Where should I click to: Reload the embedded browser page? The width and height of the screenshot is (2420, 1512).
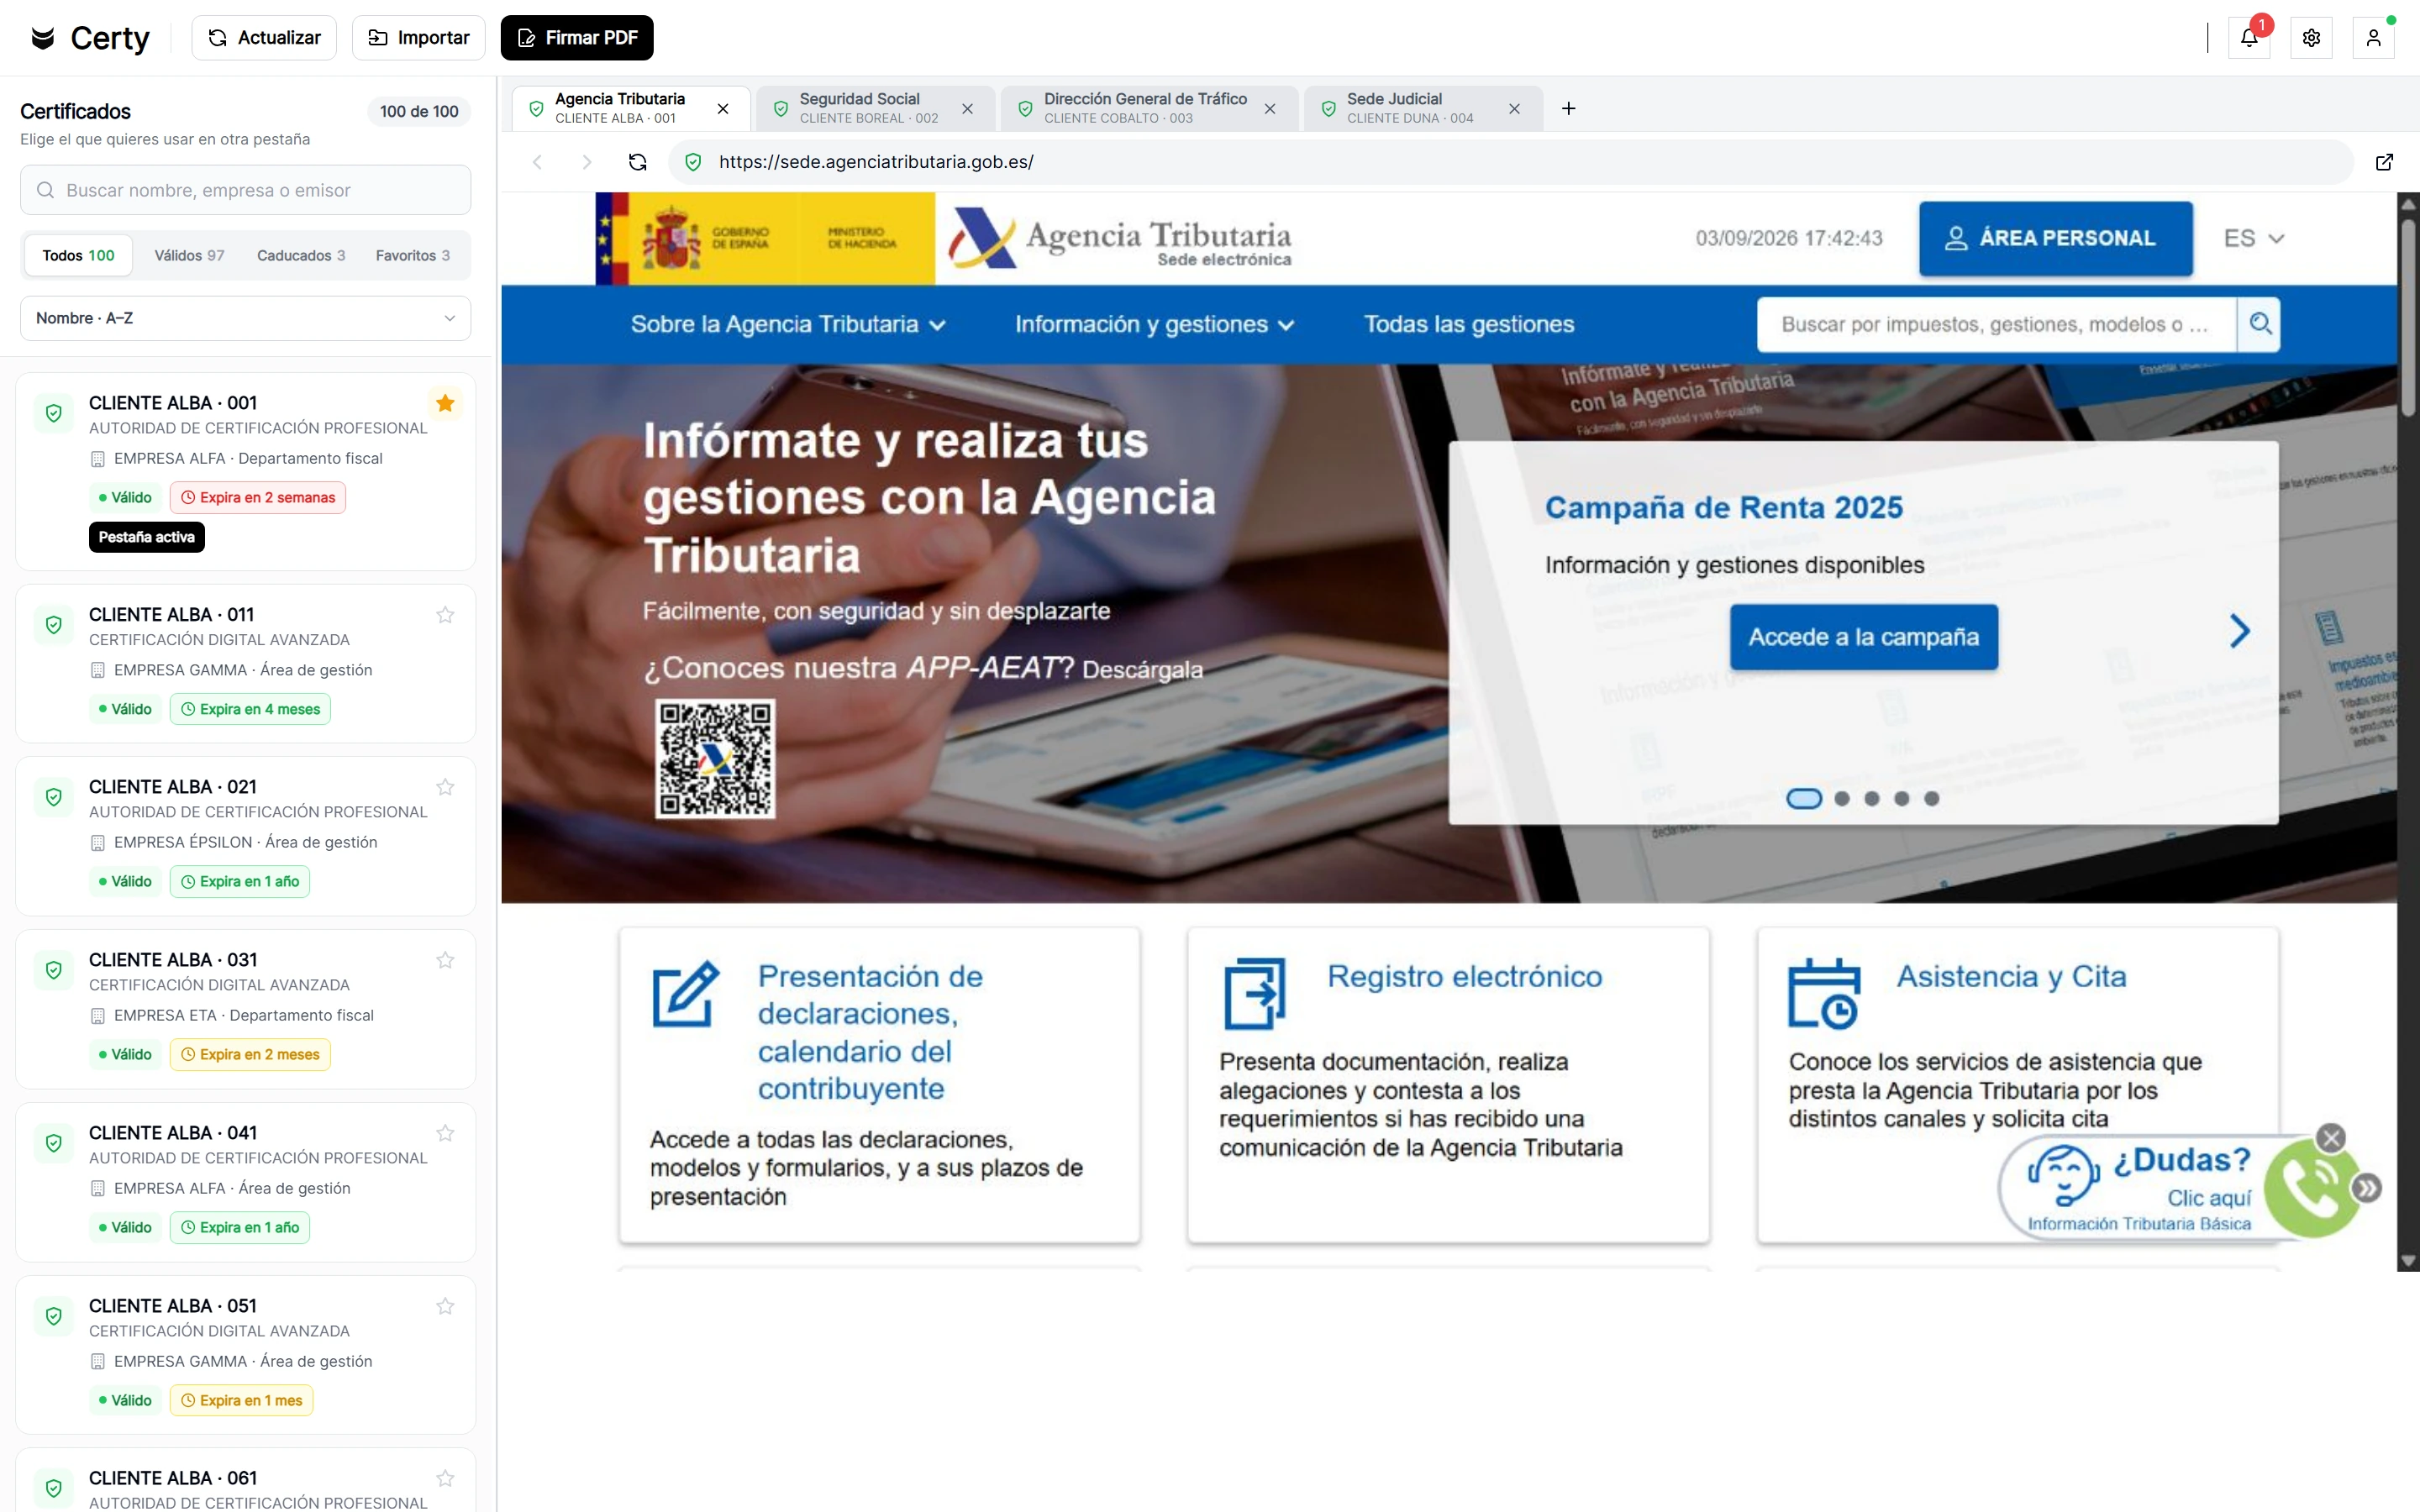pyautogui.click(x=637, y=162)
